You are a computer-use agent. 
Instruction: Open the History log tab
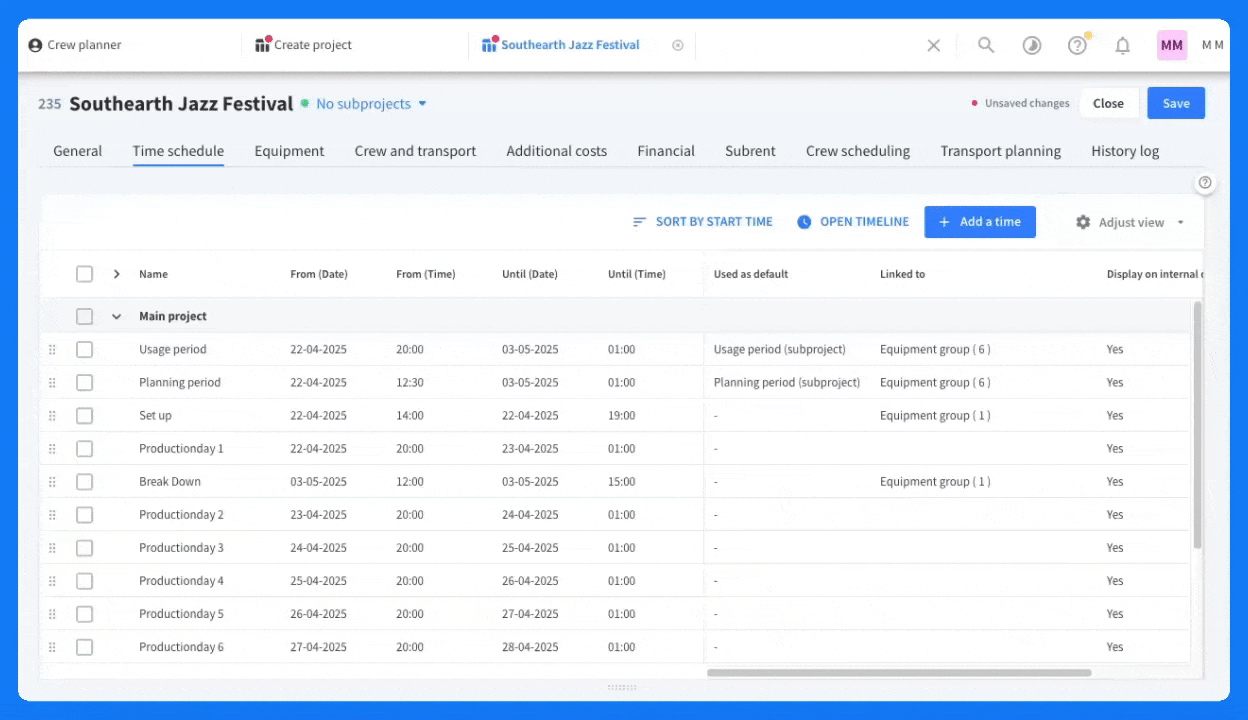point(1125,151)
